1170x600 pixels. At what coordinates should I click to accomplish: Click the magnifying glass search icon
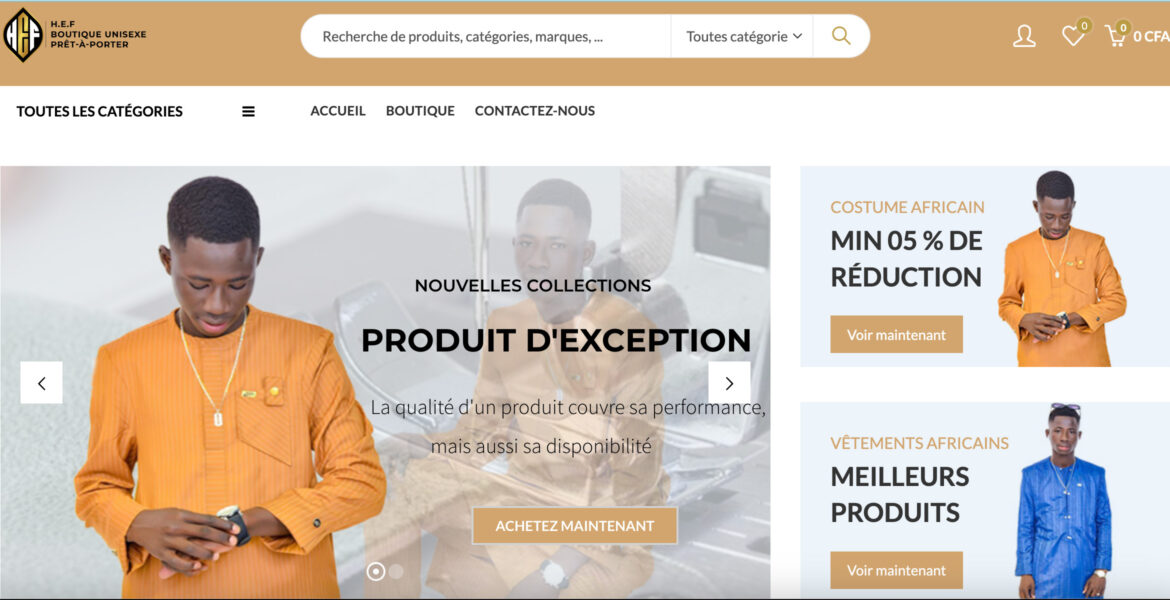pos(841,36)
